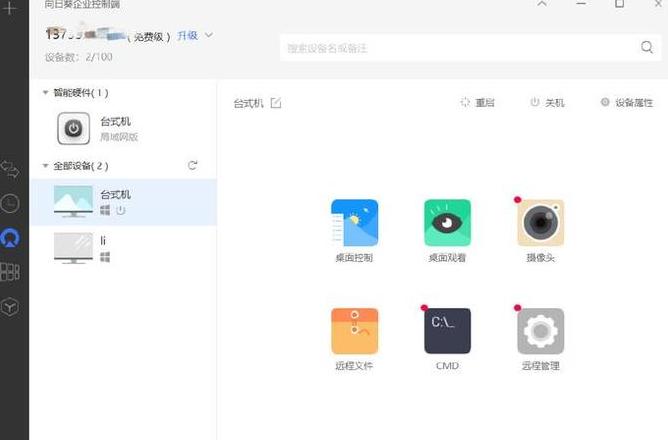Click the 升级 upgrade link
This screenshot has height=440, width=668.
coord(187,35)
